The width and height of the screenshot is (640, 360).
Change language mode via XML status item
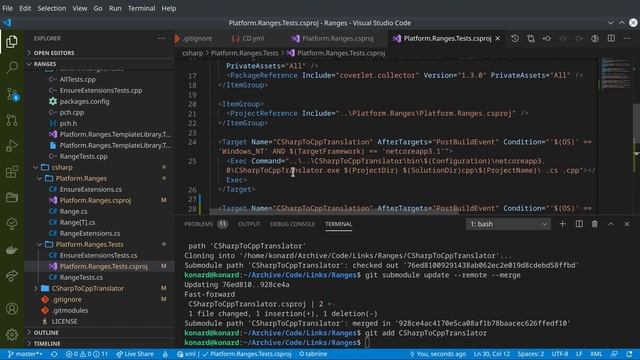(596, 354)
